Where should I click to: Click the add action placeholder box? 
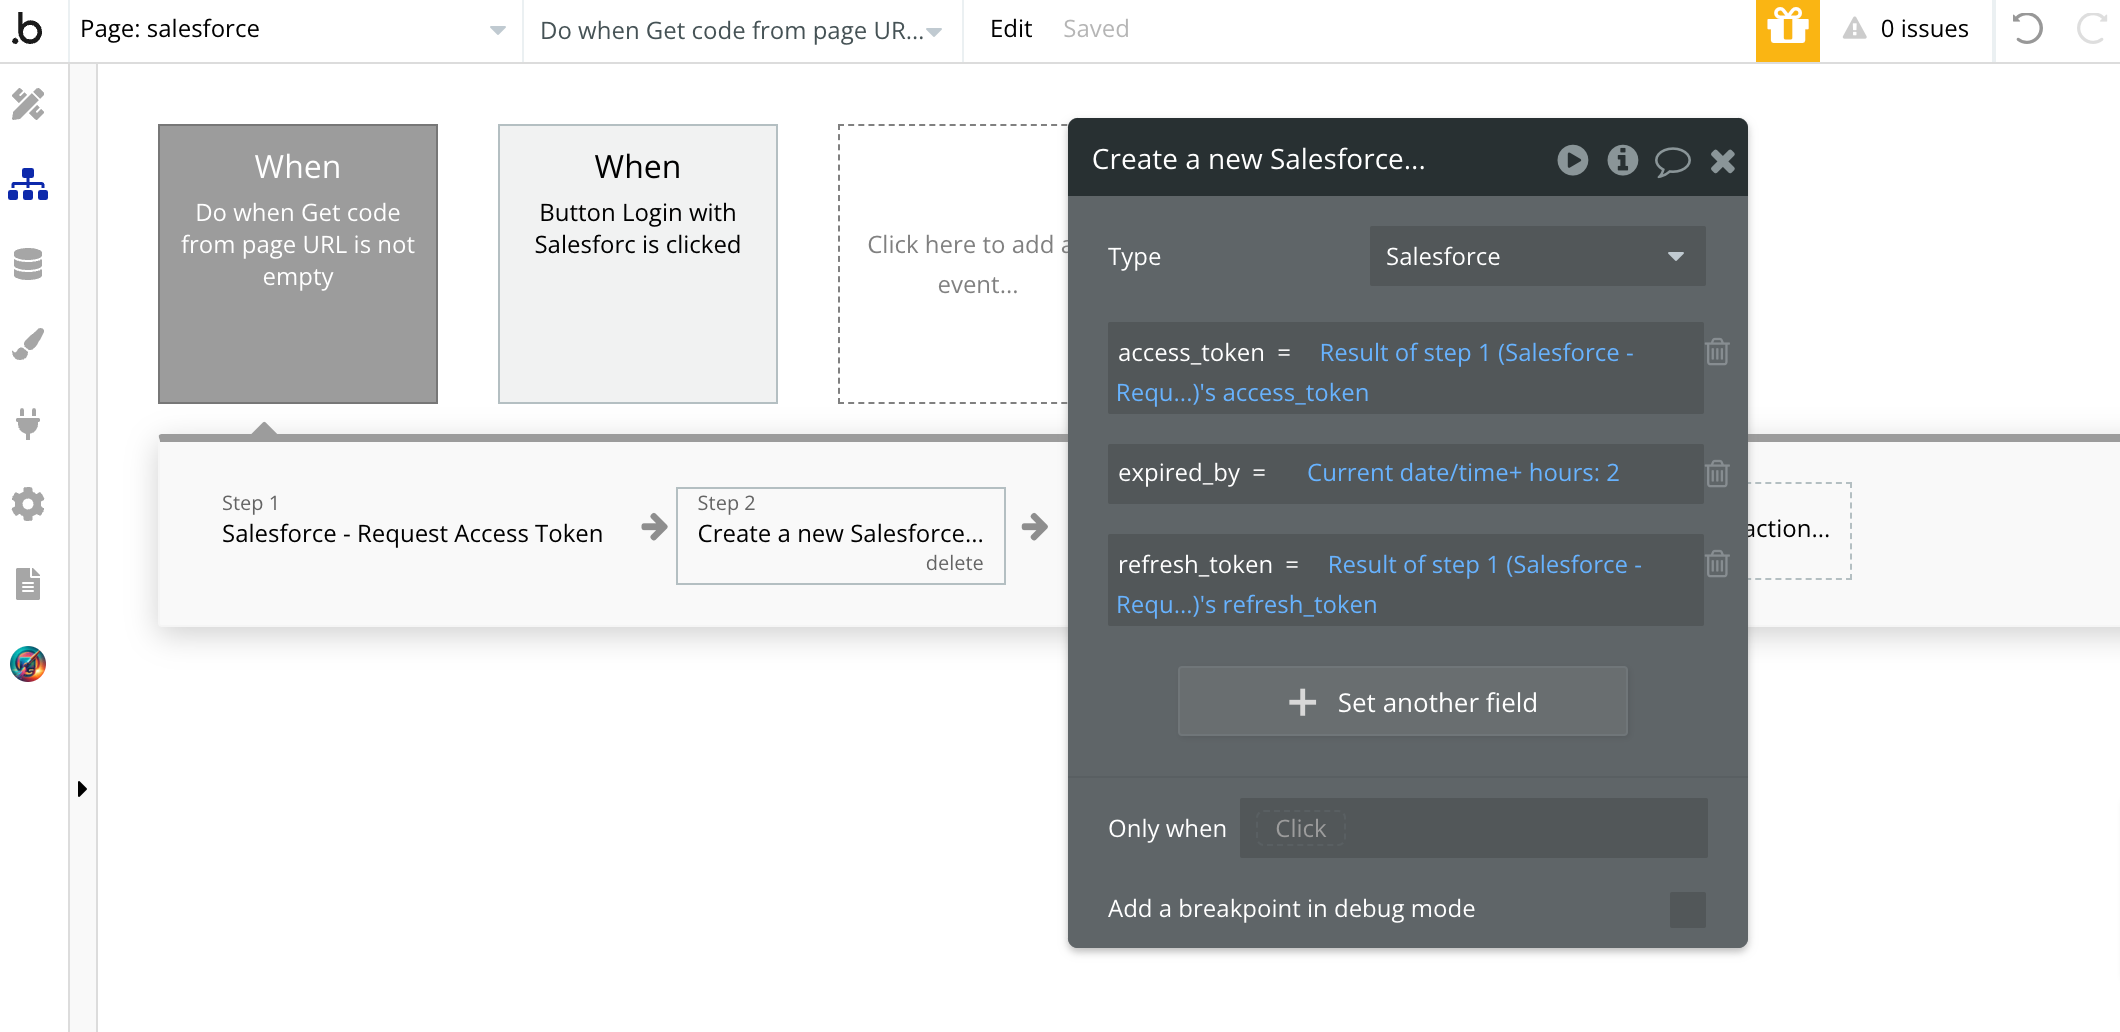[1798, 530]
